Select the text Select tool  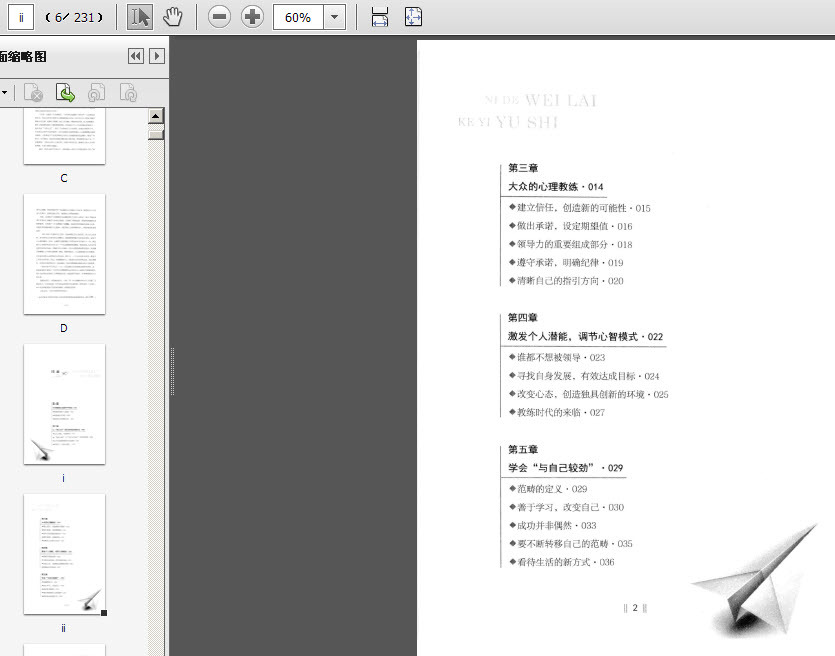(x=140, y=17)
